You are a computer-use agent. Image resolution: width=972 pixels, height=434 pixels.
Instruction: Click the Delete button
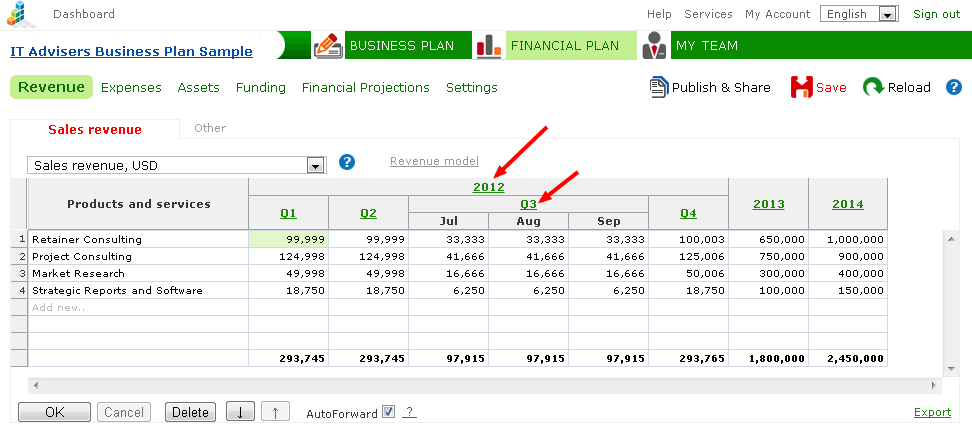[x=190, y=412]
